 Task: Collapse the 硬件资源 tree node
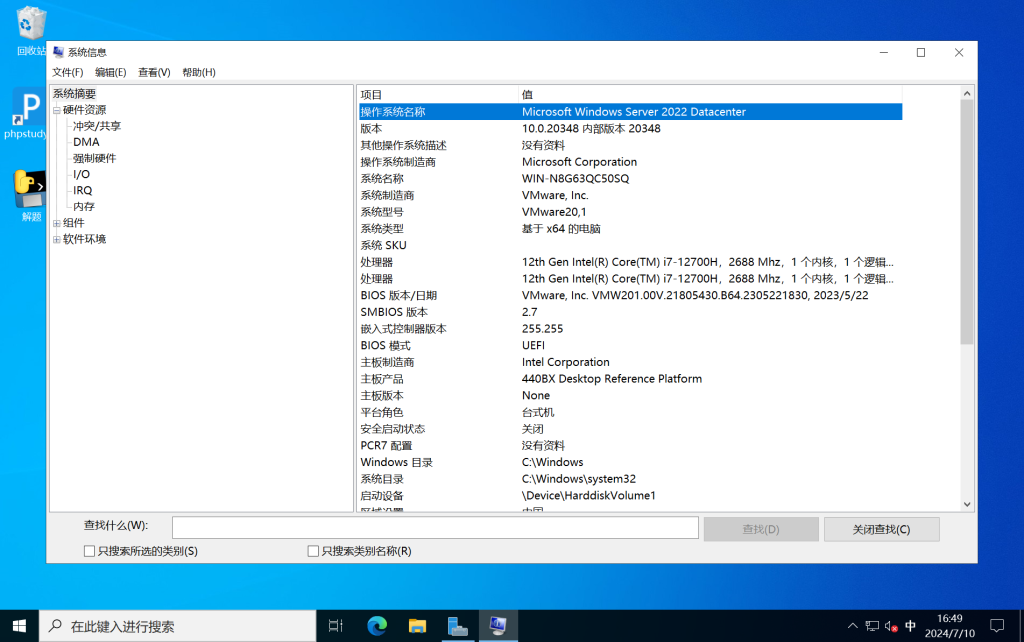tap(57, 110)
